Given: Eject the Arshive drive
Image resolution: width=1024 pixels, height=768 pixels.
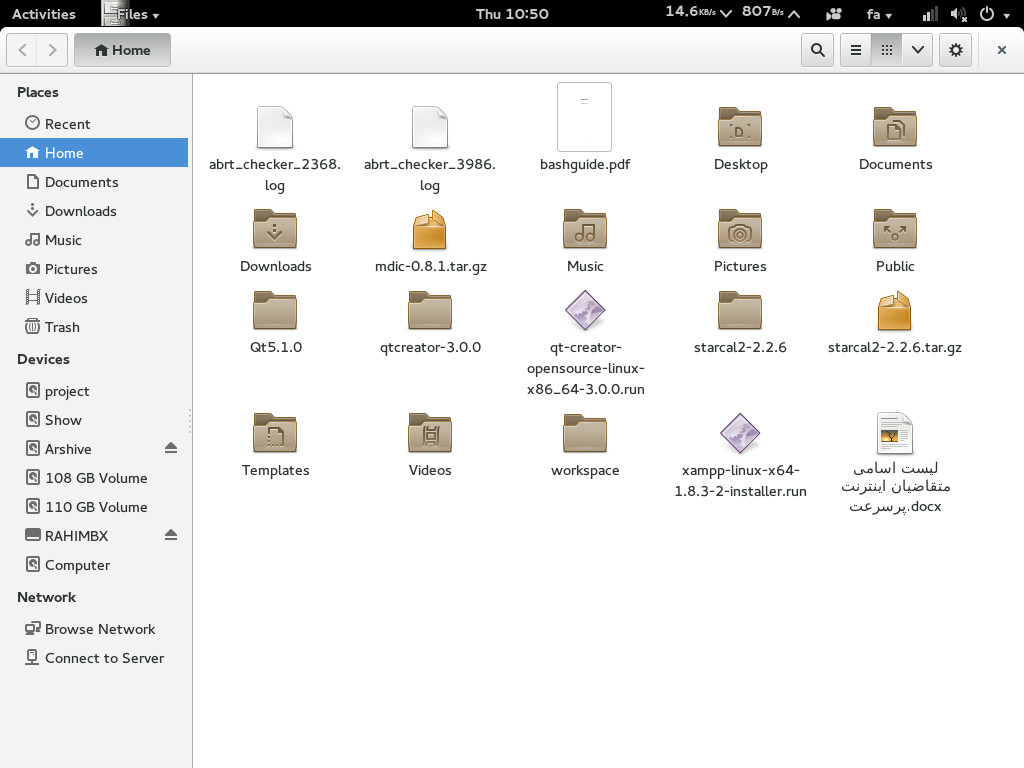Looking at the screenshot, I should (171, 448).
